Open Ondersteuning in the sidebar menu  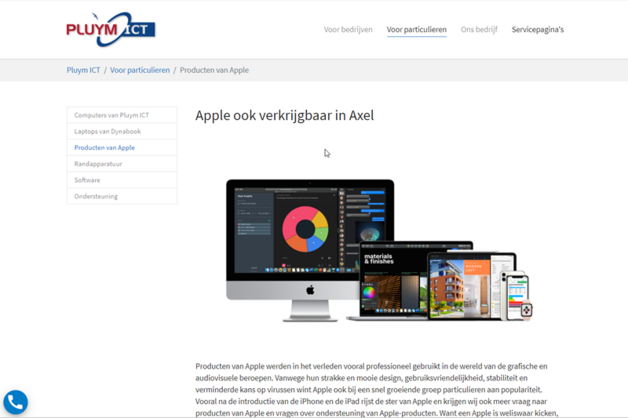coord(96,196)
